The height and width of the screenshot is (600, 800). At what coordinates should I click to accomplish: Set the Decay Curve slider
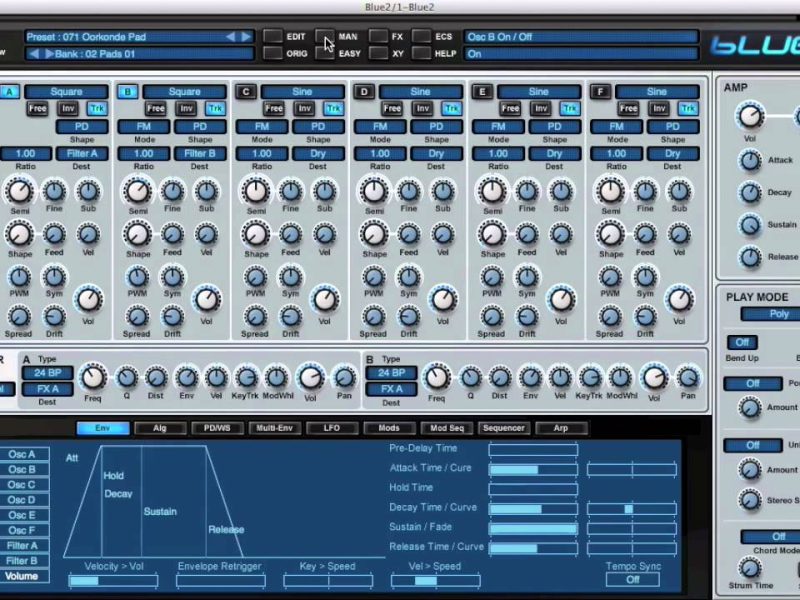pyautogui.click(x=632, y=509)
